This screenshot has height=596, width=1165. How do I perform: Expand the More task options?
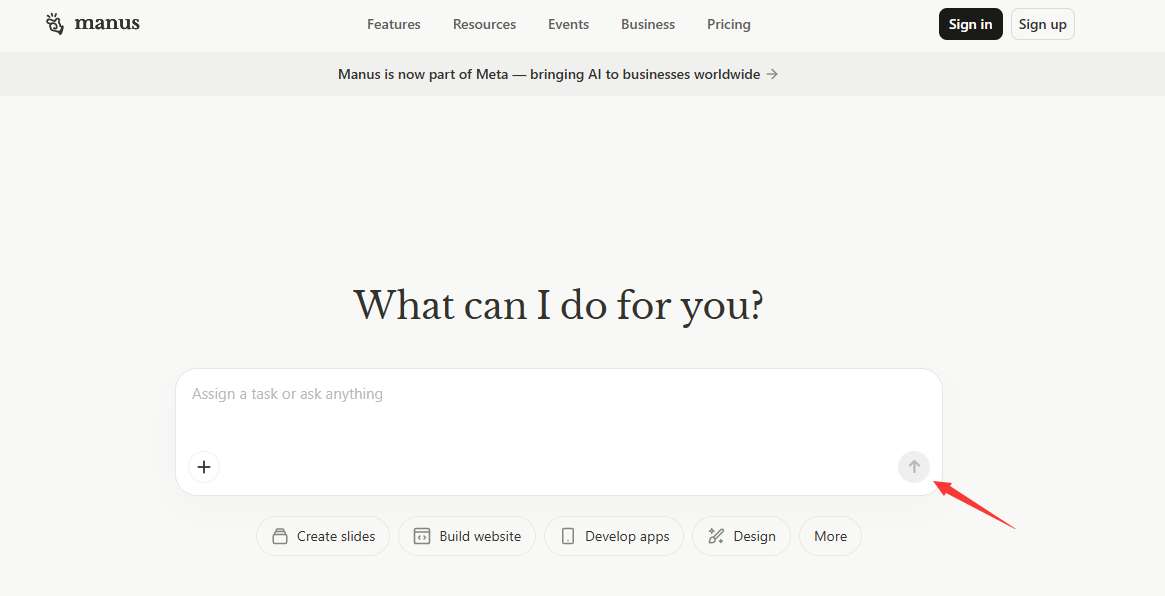pyautogui.click(x=830, y=537)
